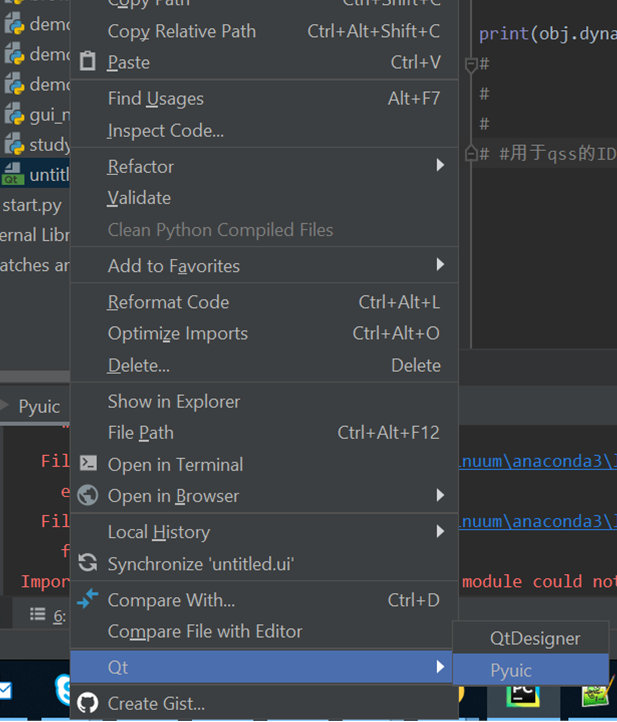Image resolution: width=617 pixels, height=722 pixels.
Task: Choose Show in Explorer
Action: (x=264, y=402)
